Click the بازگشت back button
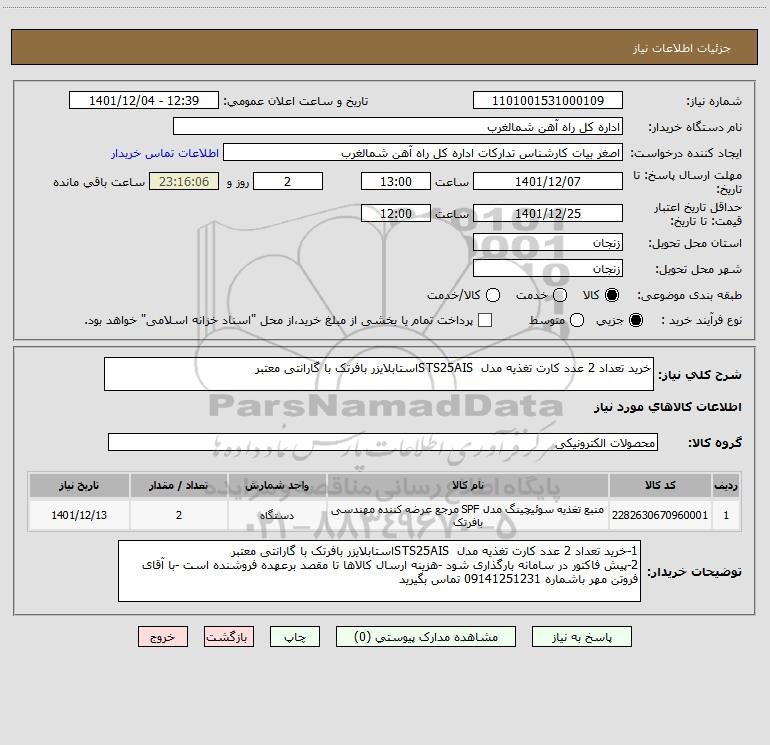This screenshot has width=770, height=745. [229, 637]
